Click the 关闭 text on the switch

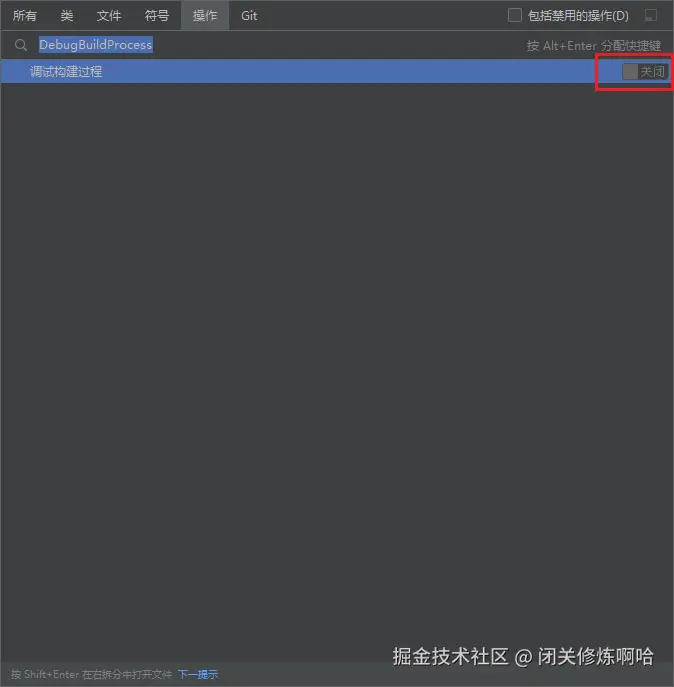tap(653, 72)
